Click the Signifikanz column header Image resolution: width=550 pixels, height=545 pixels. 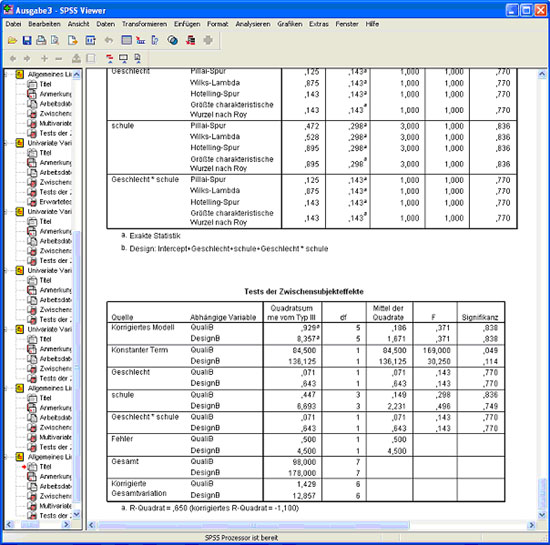480,317
